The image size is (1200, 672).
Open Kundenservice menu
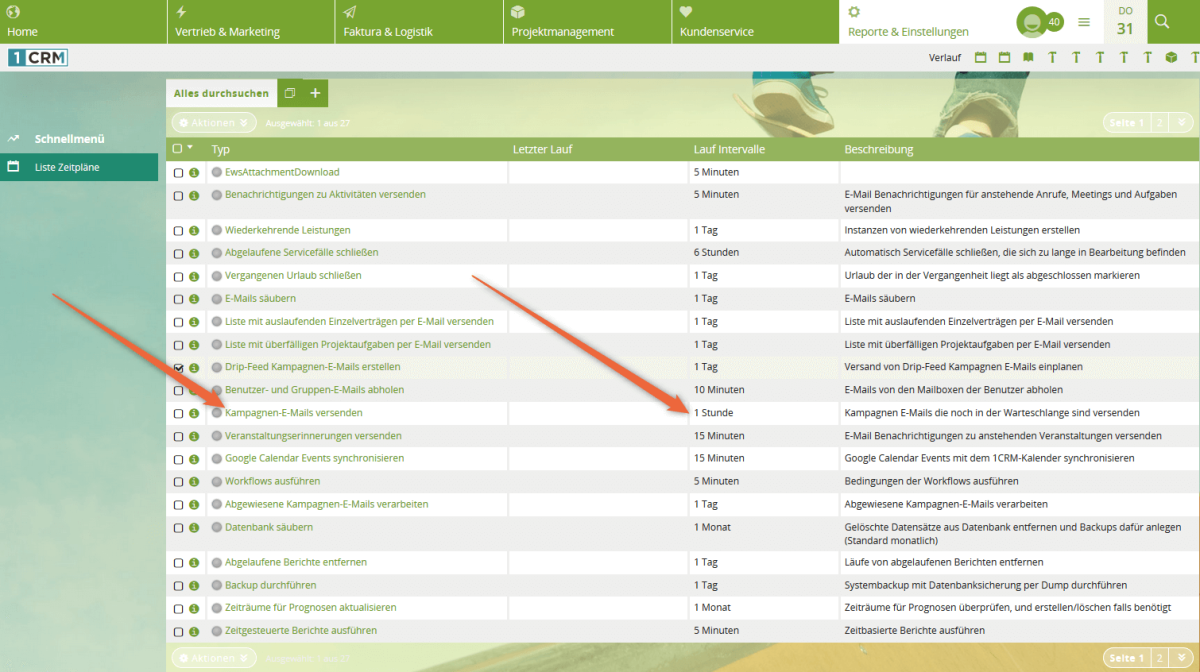click(756, 22)
